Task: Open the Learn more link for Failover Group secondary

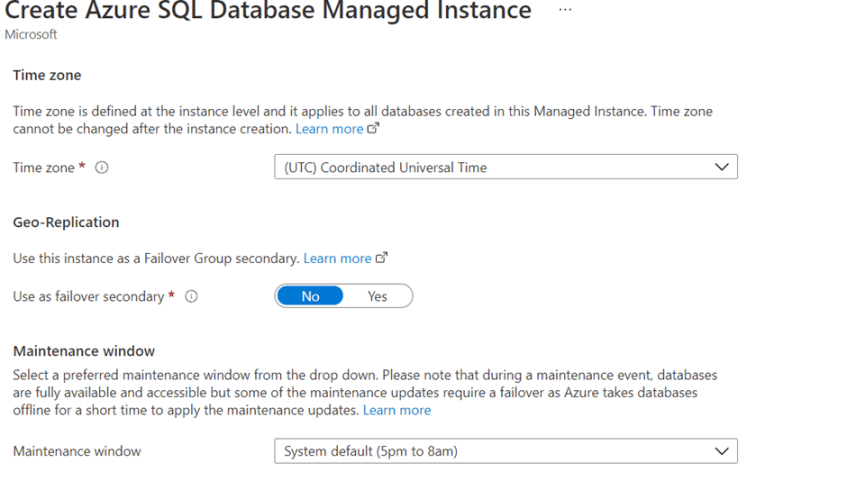Action: 337,258
